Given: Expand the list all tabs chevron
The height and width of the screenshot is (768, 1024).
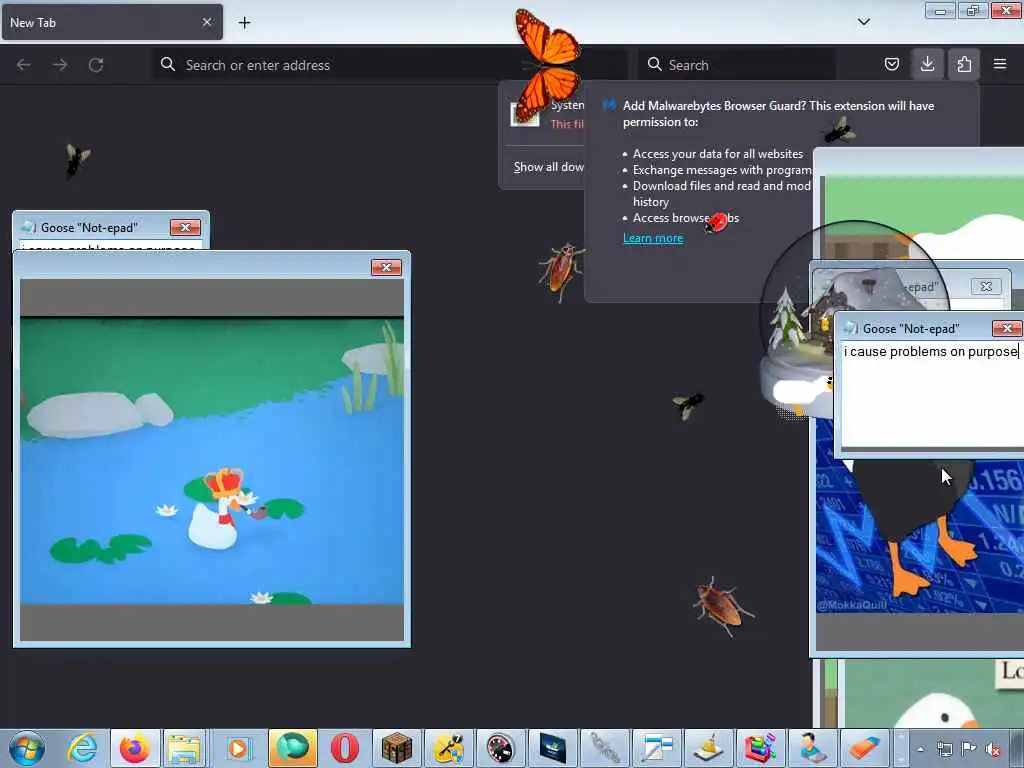Looking at the screenshot, I should [x=864, y=22].
